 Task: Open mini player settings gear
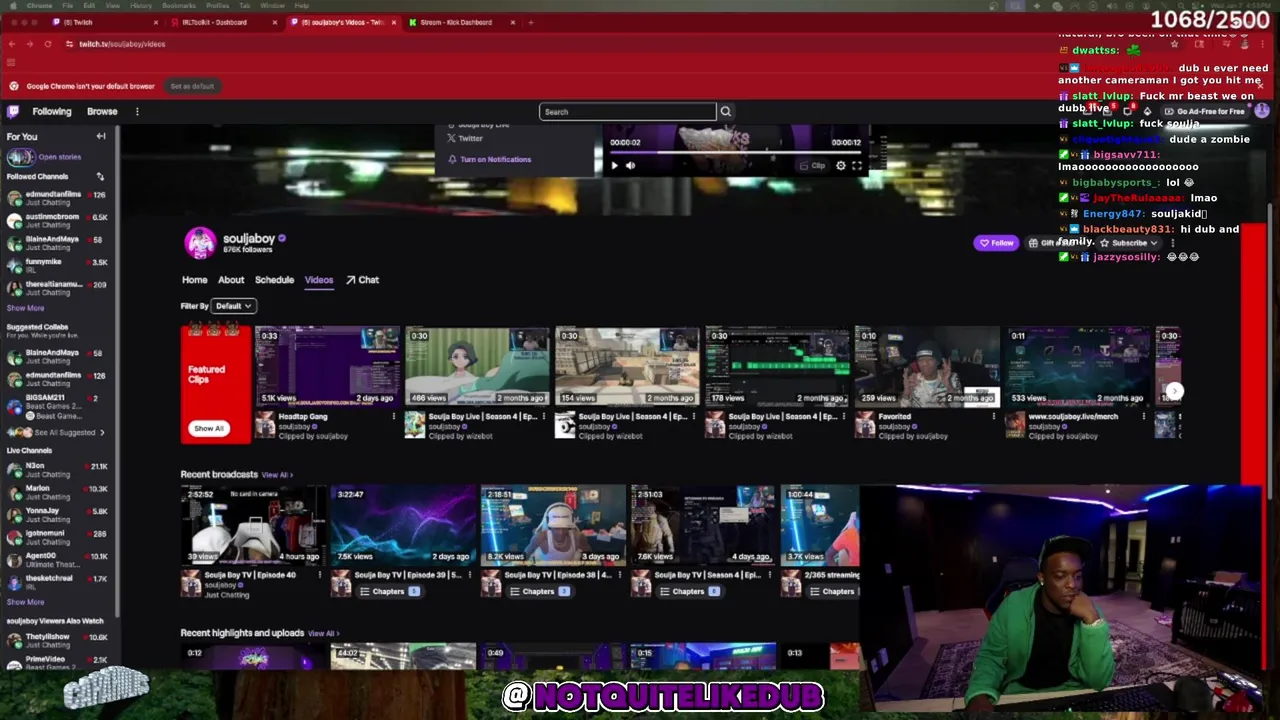[841, 166]
